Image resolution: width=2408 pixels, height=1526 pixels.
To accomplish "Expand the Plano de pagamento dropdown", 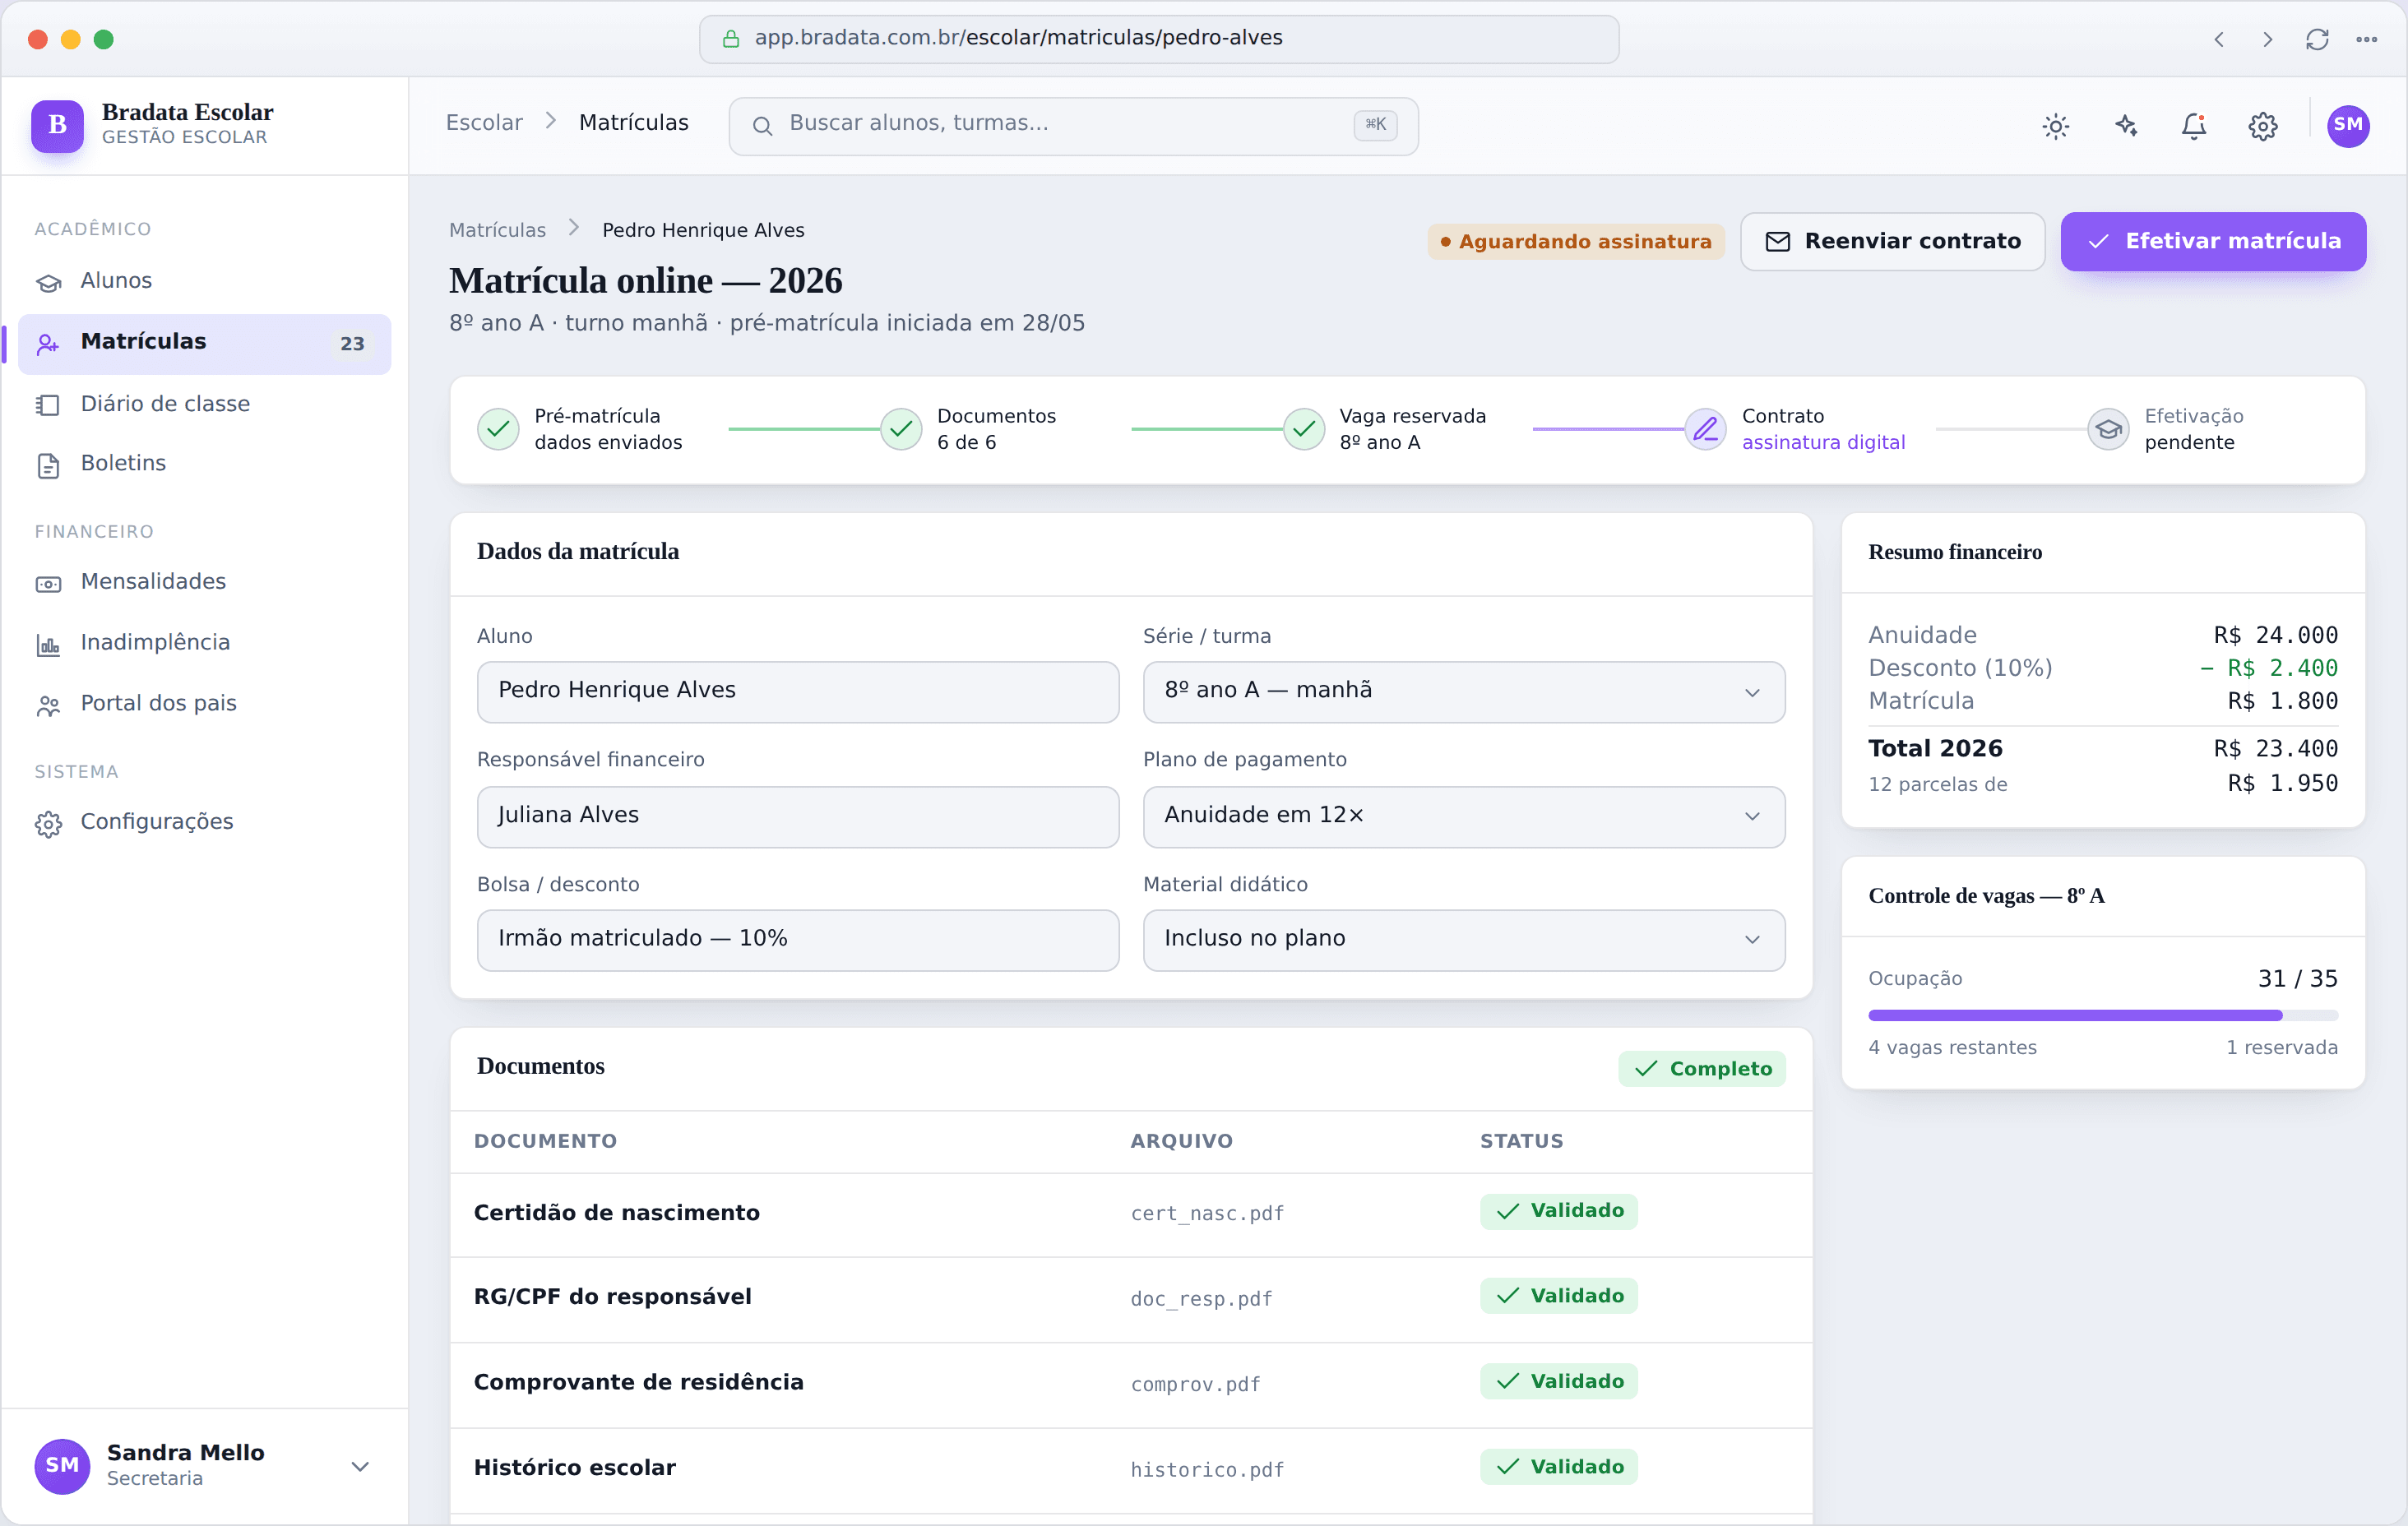I will coord(1463,816).
